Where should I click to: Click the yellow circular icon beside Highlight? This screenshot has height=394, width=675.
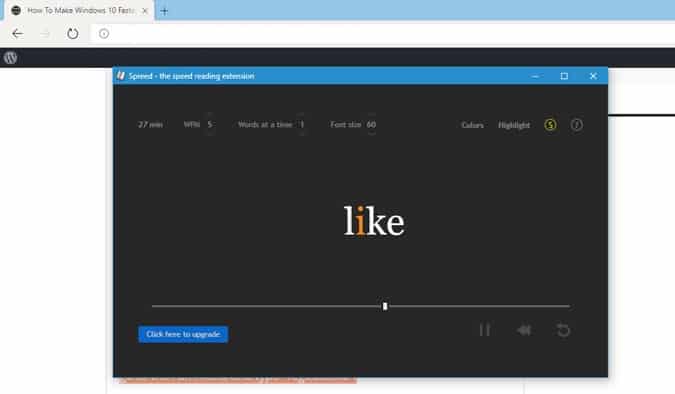pyautogui.click(x=550, y=125)
